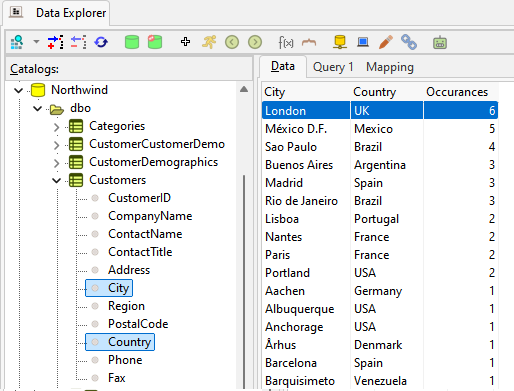Sort by the Country column header
Viewport: 514px width, 391px height.
(387, 92)
